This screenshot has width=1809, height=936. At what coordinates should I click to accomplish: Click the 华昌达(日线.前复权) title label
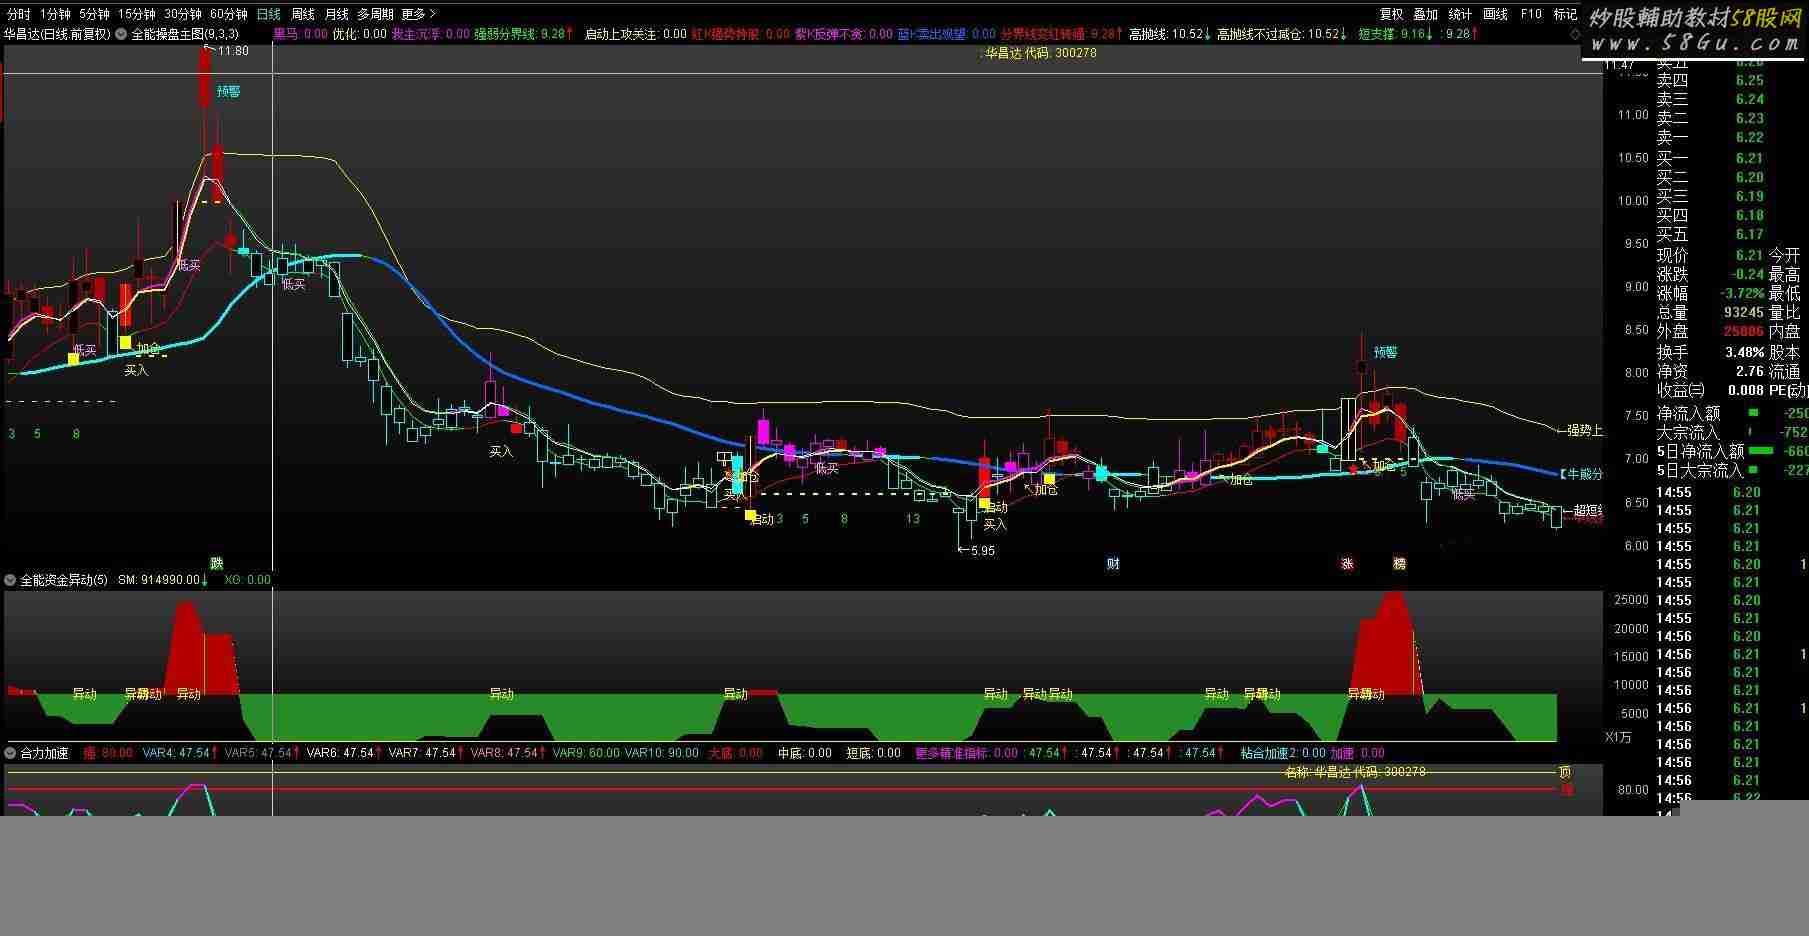(x=57, y=34)
